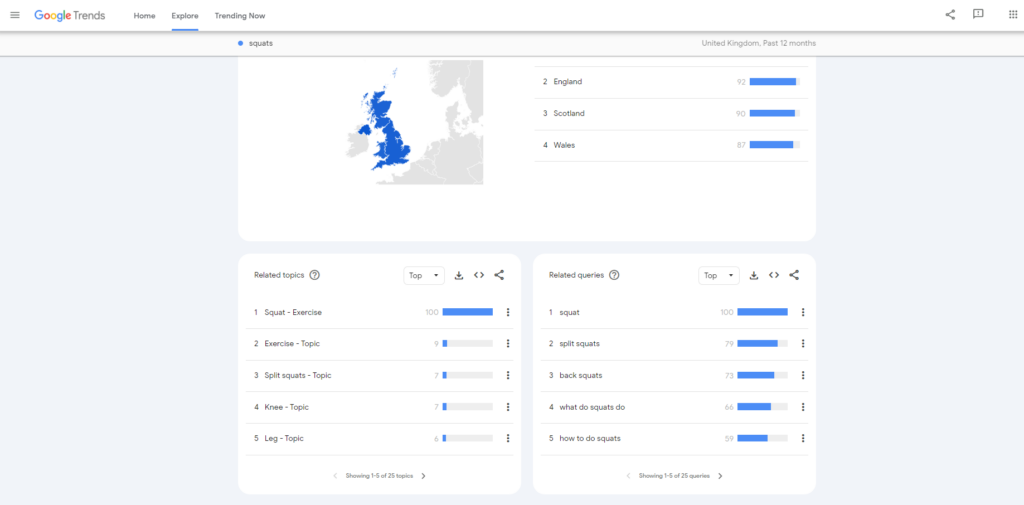Screen dimensions: 1024x505
Task: Download Related queries data as CSV
Action: pyautogui.click(x=754, y=276)
